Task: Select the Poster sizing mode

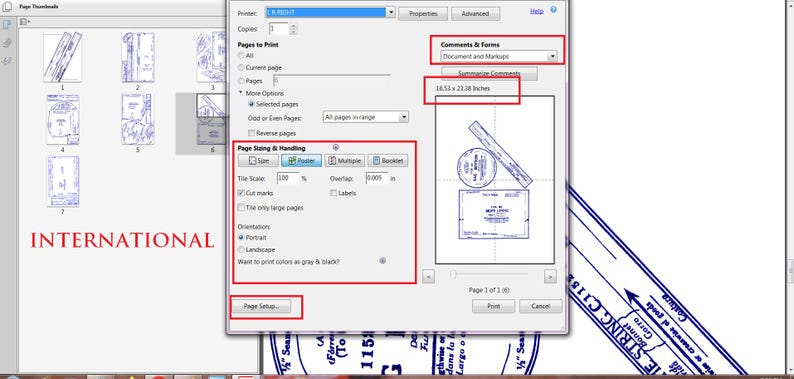Action: point(301,161)
